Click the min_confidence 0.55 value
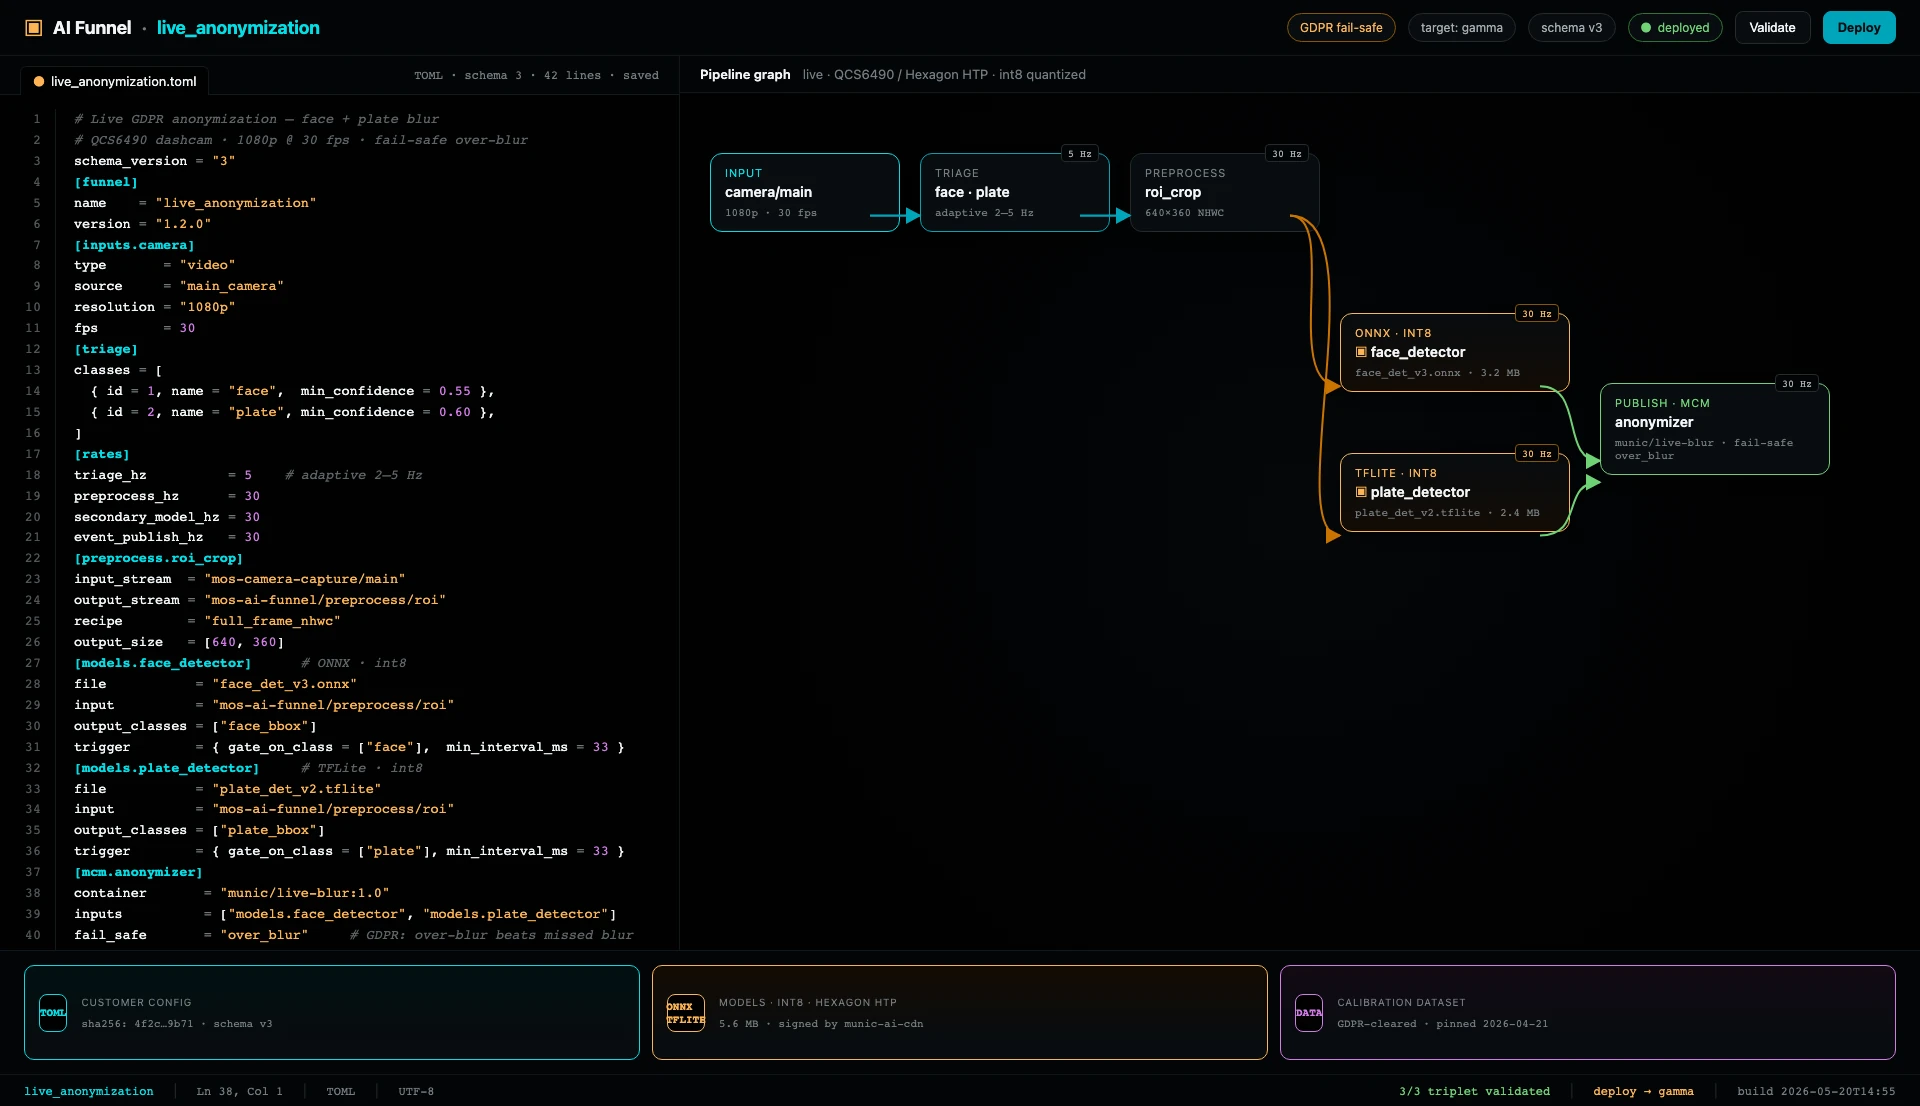 pos(454,391)
